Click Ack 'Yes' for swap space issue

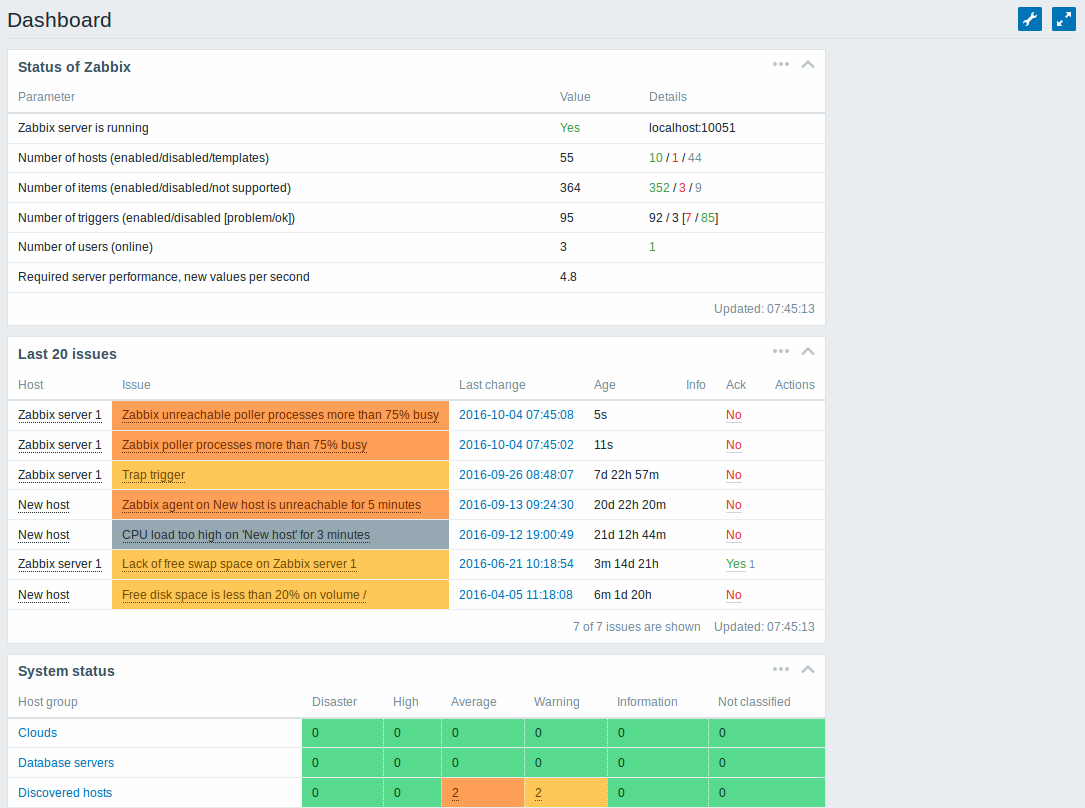click(x=736, y=564)
